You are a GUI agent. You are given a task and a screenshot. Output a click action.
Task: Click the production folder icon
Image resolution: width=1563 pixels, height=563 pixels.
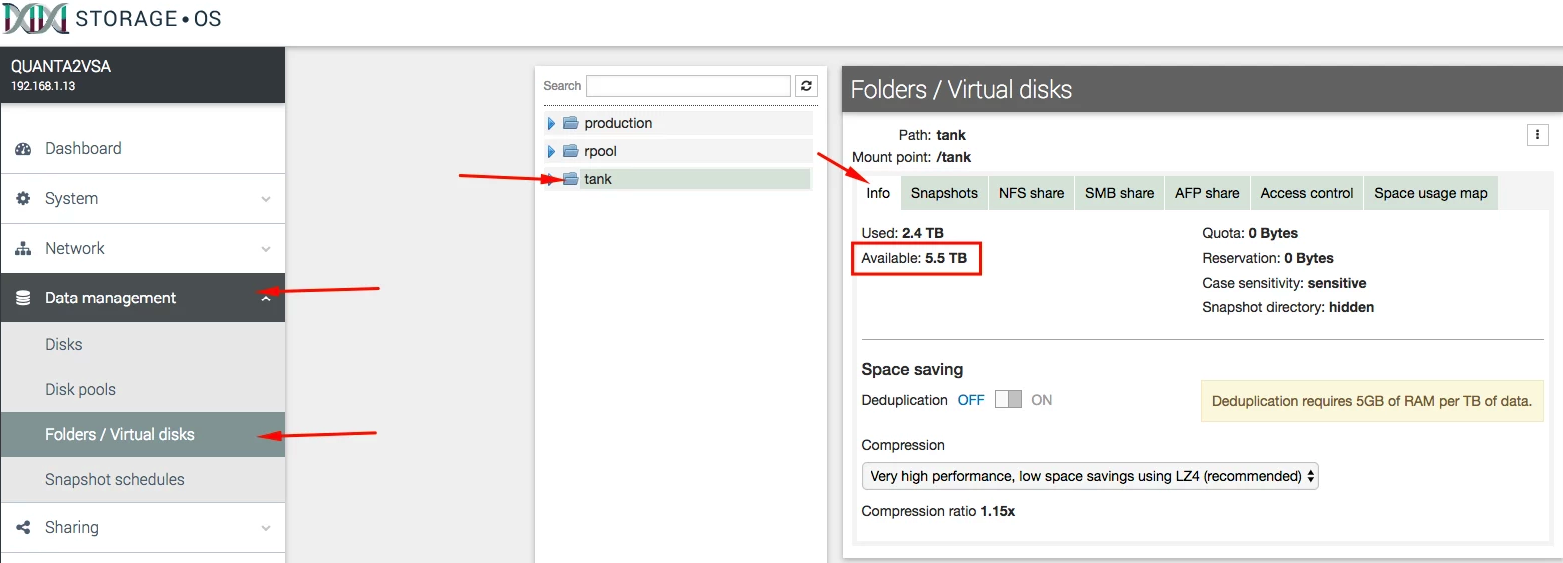point(571,123)
